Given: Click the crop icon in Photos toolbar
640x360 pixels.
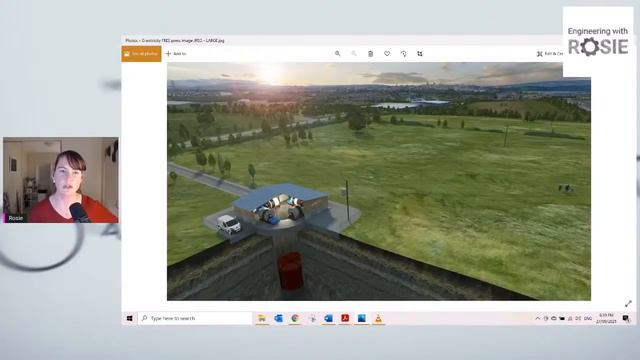Looking at the screenshot, I should click(420, 54).
